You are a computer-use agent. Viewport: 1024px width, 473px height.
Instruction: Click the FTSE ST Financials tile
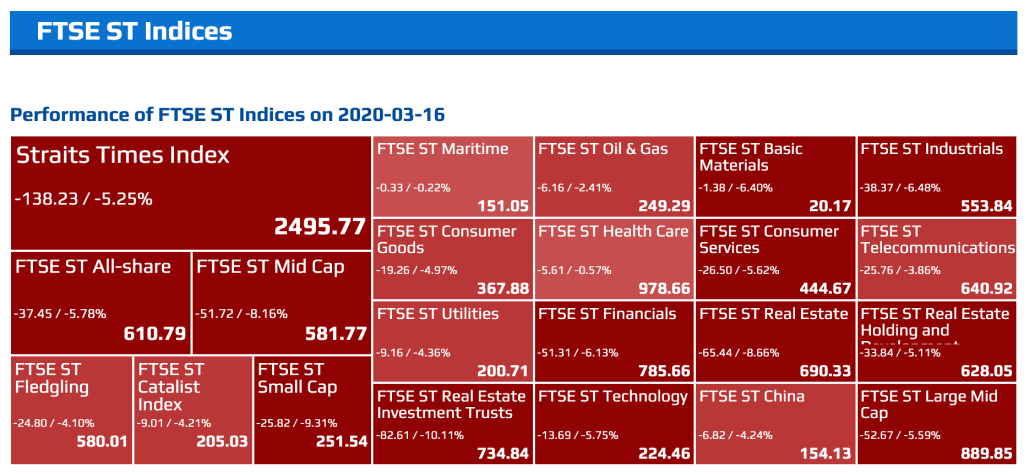point(614,341)
